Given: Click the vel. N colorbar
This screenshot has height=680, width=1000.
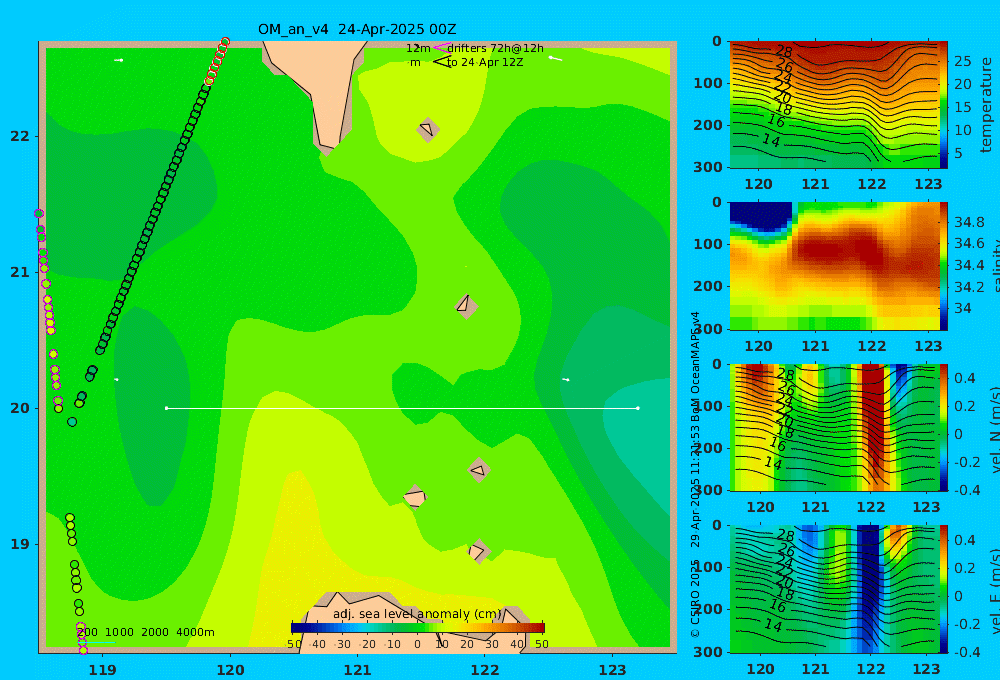Looking at the screenshot, I should point(943,427).
